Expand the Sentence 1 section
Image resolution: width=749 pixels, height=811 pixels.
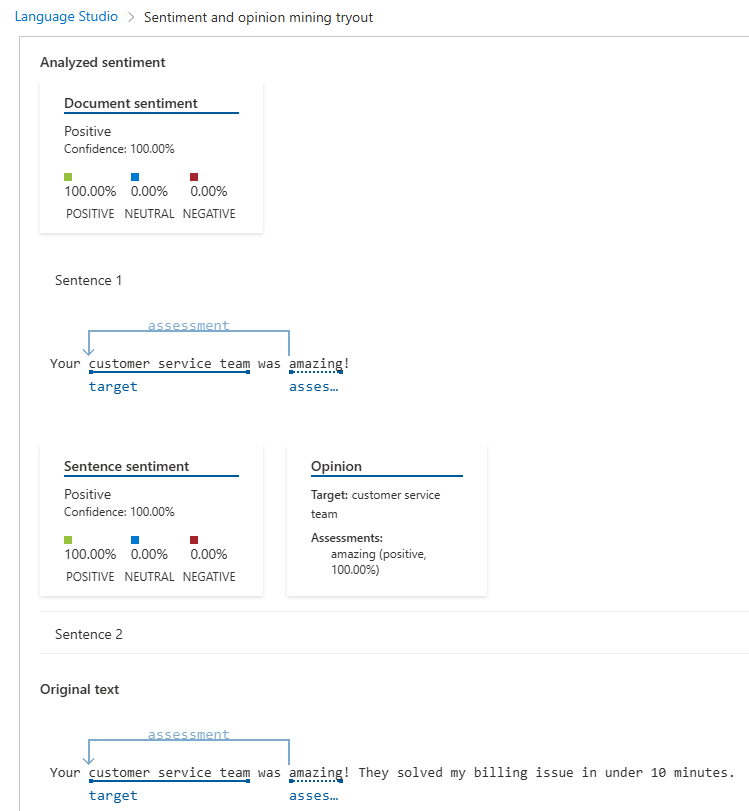88,280
